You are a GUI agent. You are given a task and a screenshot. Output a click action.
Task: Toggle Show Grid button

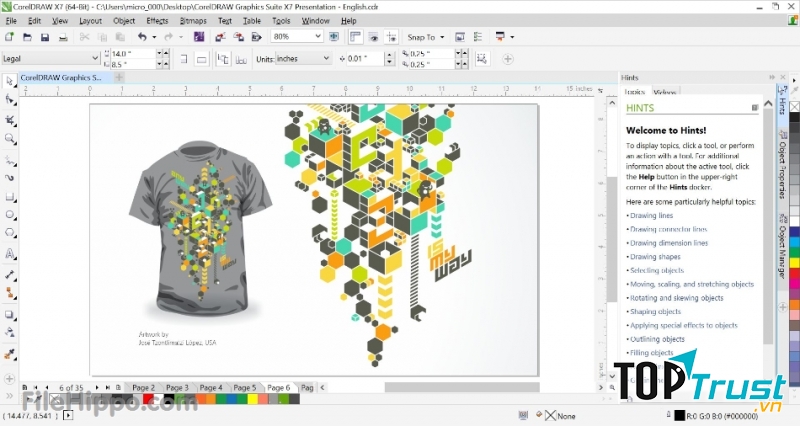tap(373, 37)
